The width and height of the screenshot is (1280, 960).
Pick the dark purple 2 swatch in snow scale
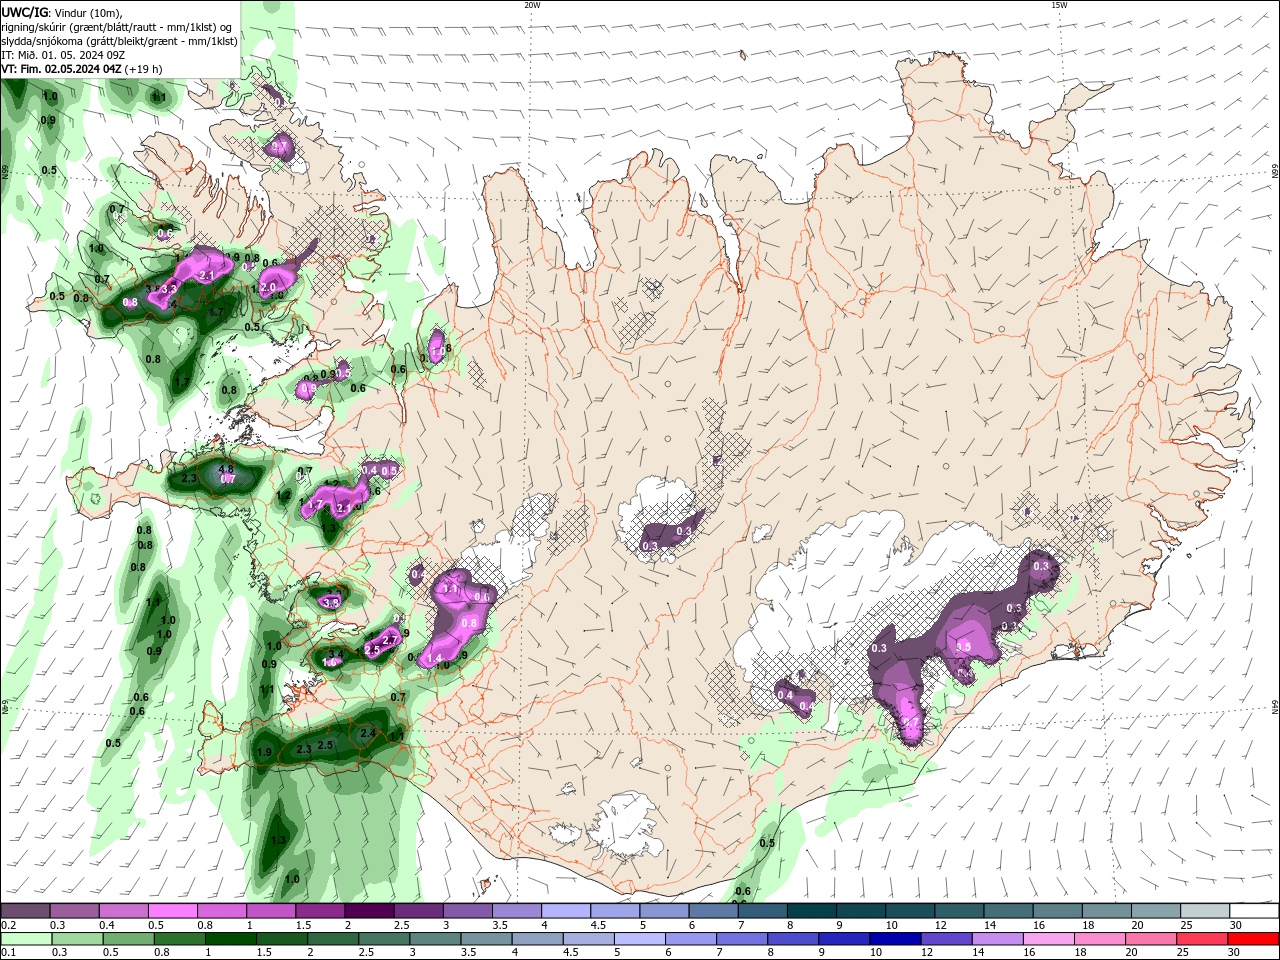click(368, 911)
